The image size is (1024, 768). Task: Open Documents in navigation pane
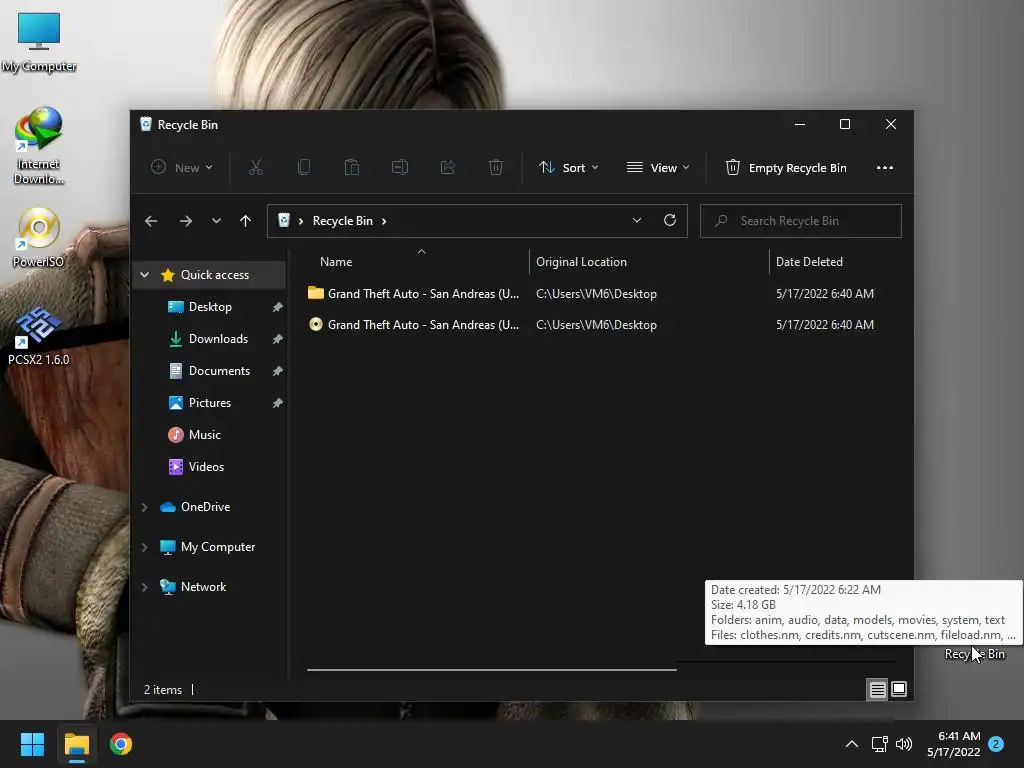pyautogui.click(x=219, y=371)
